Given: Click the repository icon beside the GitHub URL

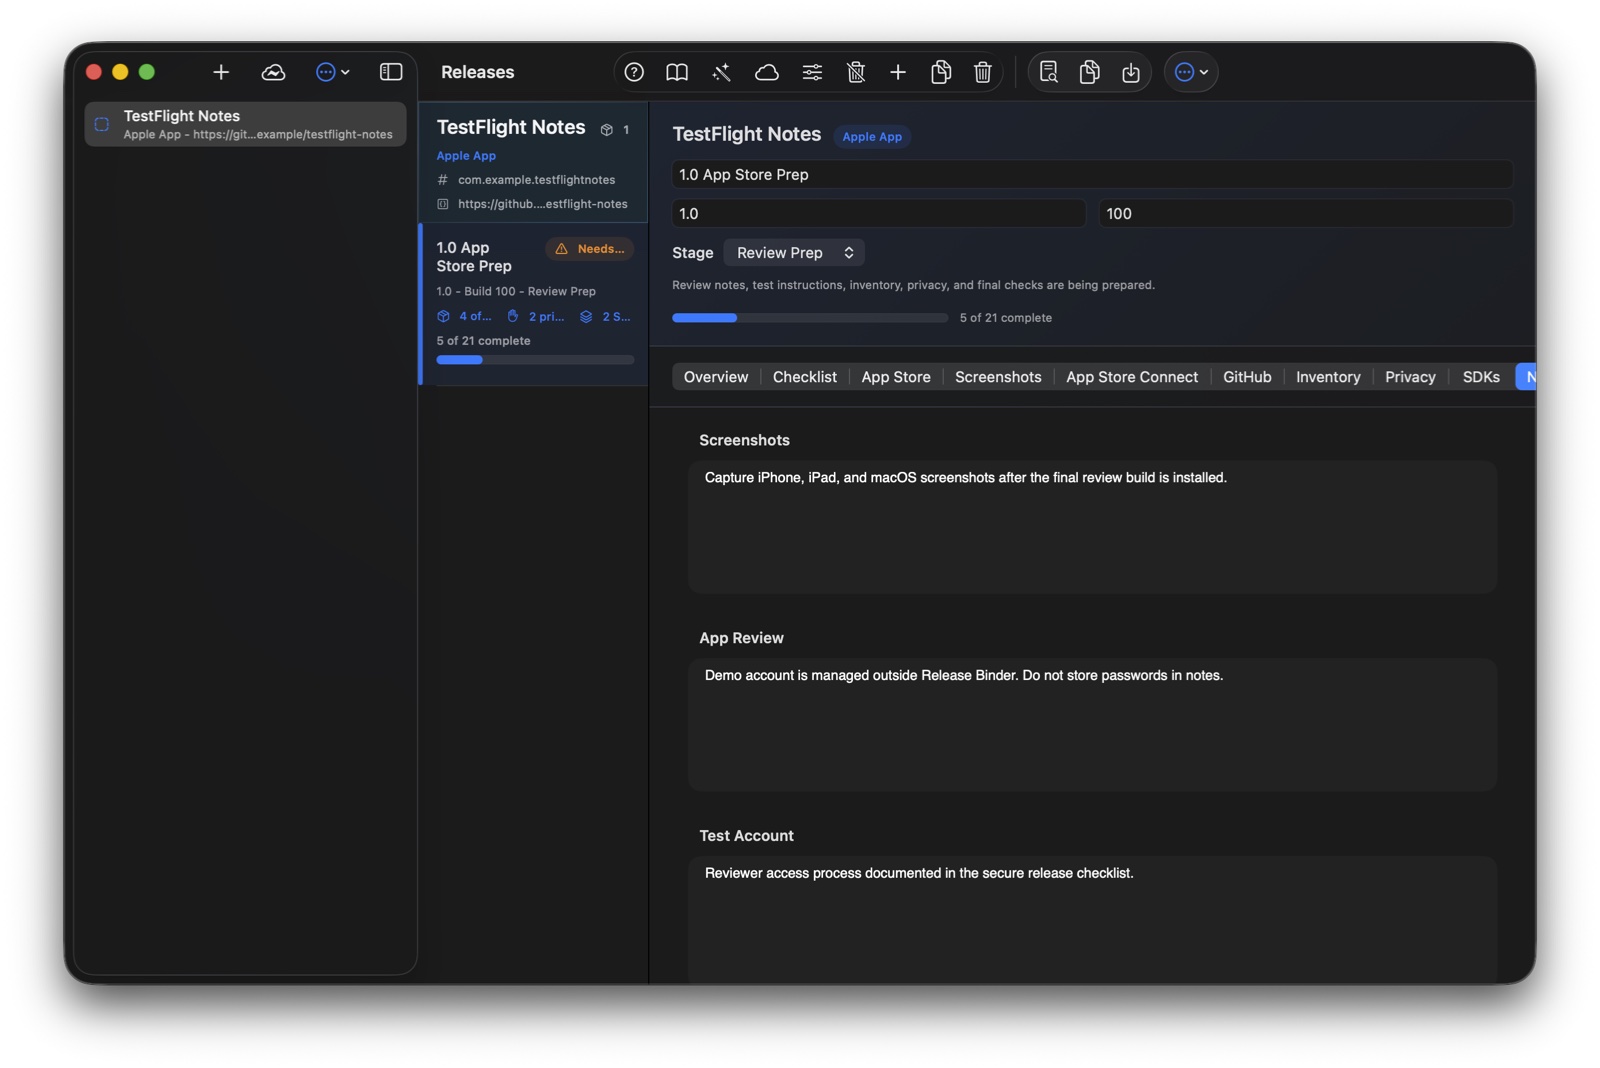Looking at the screenshot, I should pos(443,204).
